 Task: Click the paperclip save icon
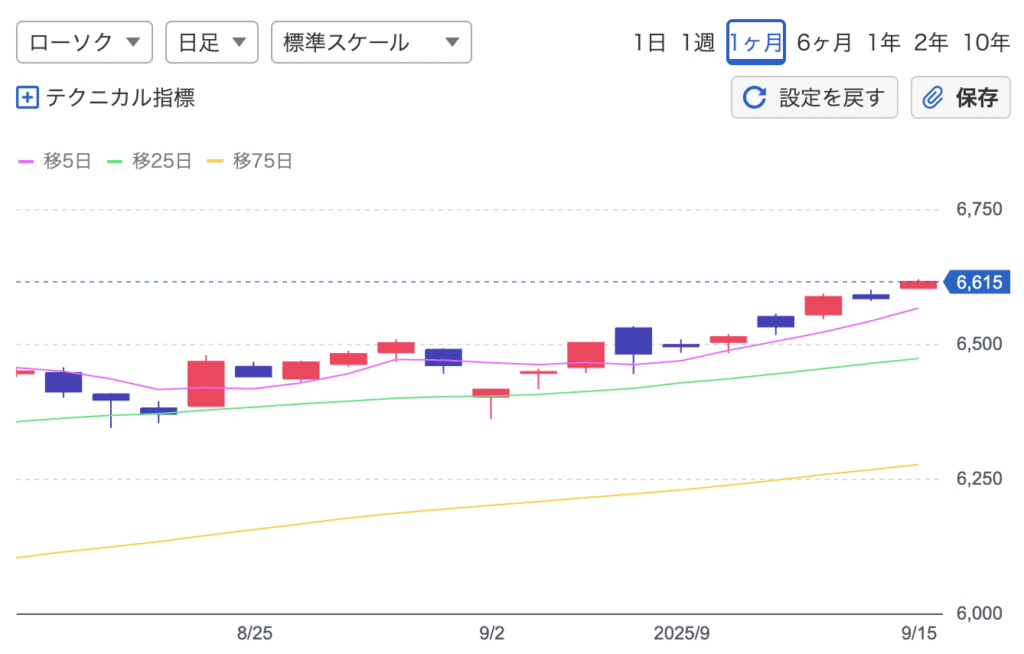pos(932,98)
